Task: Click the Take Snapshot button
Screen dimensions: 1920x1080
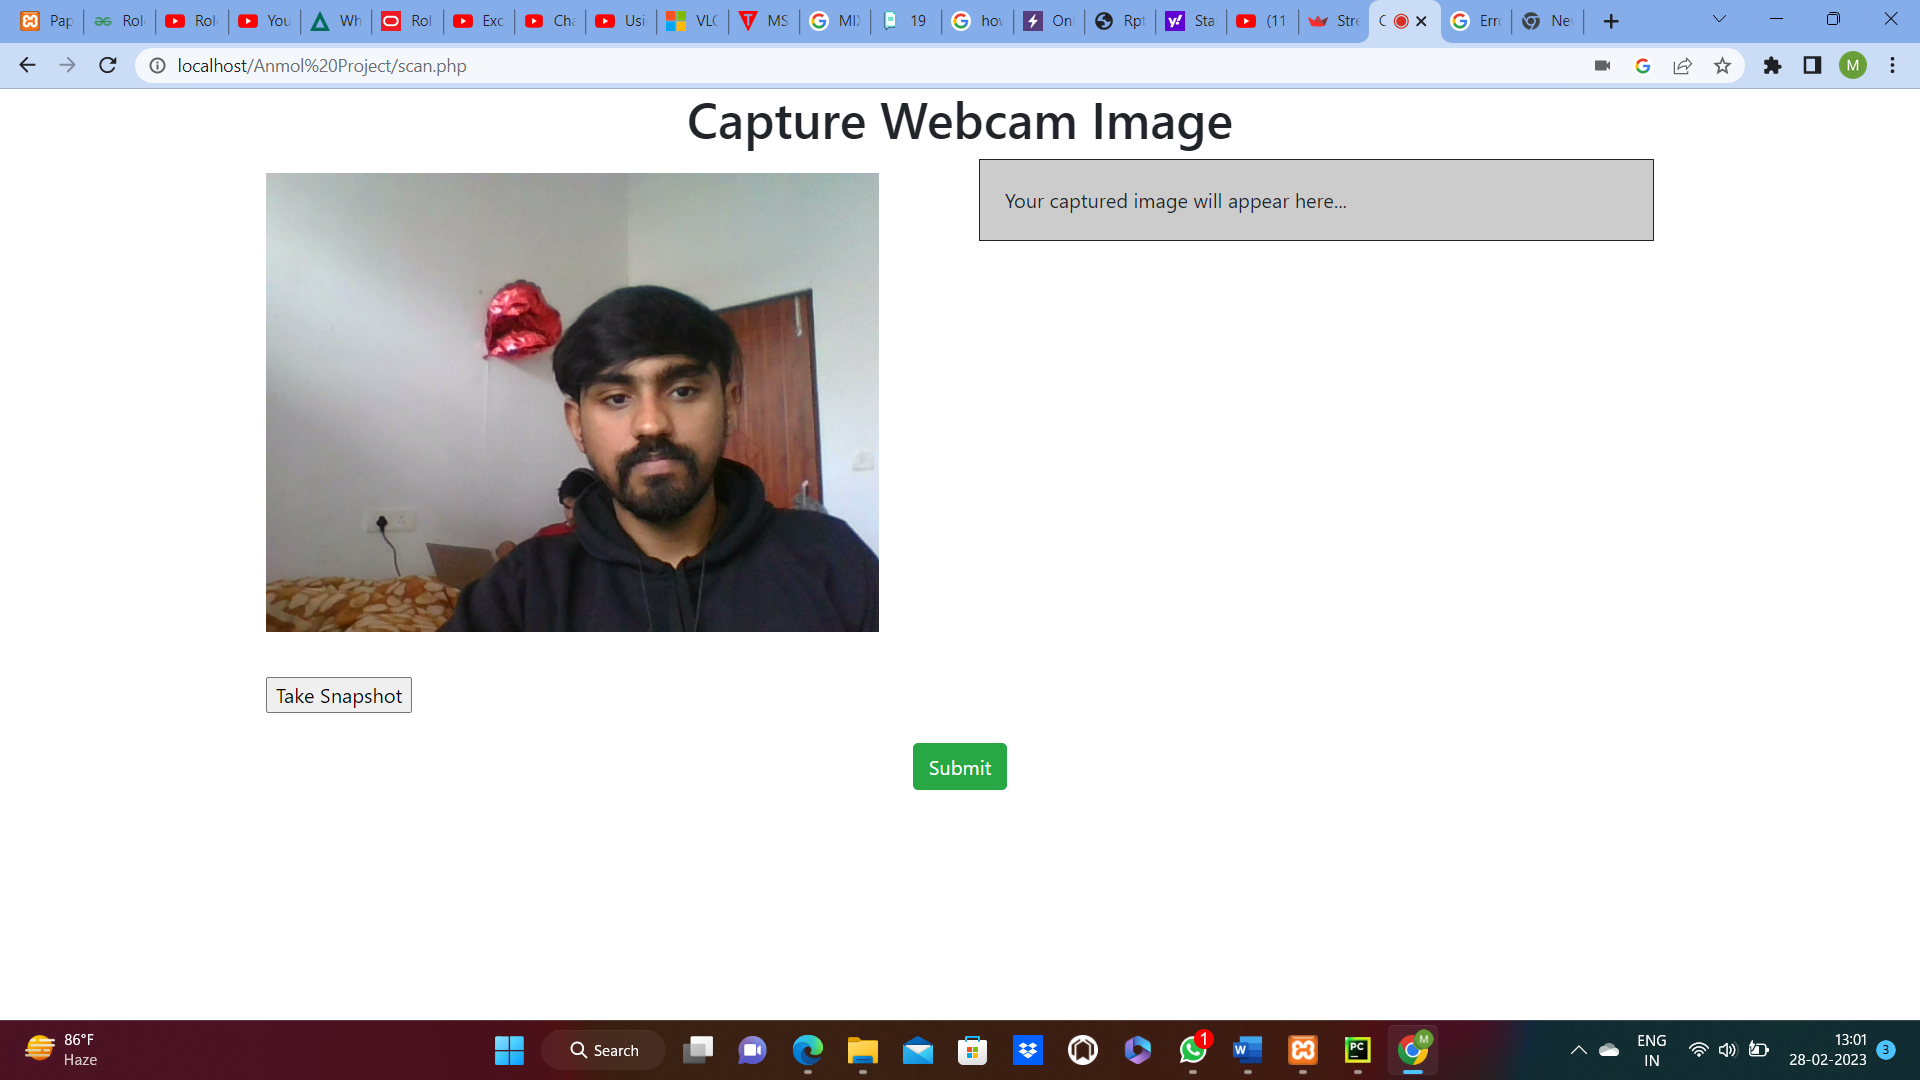Action: pyautogui.click(x=338, y=695)
